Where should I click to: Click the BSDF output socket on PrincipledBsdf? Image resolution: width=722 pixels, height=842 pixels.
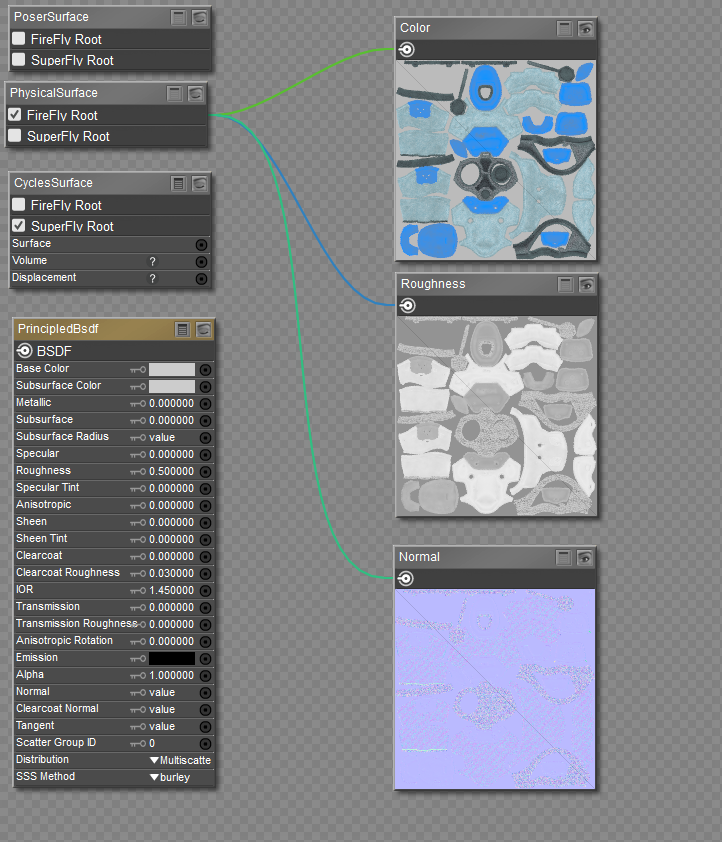[x=25, y=351]
